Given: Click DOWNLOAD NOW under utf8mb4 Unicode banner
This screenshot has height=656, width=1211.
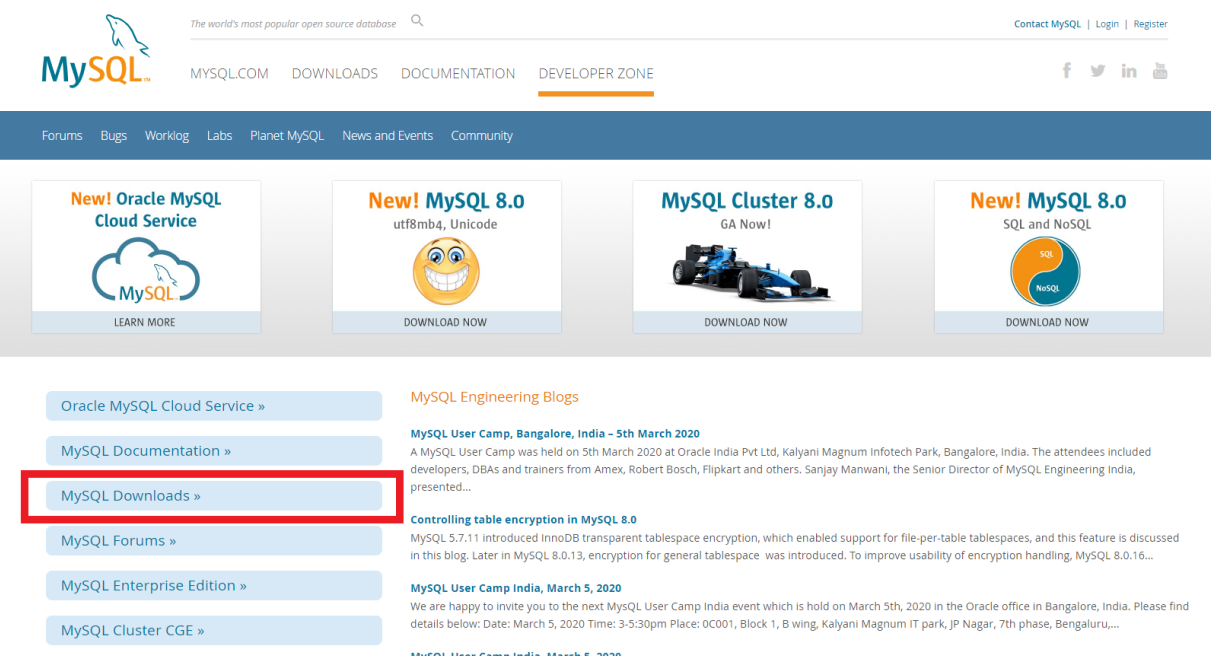Looking at the screenshot, I should click(x=446, y=322).
